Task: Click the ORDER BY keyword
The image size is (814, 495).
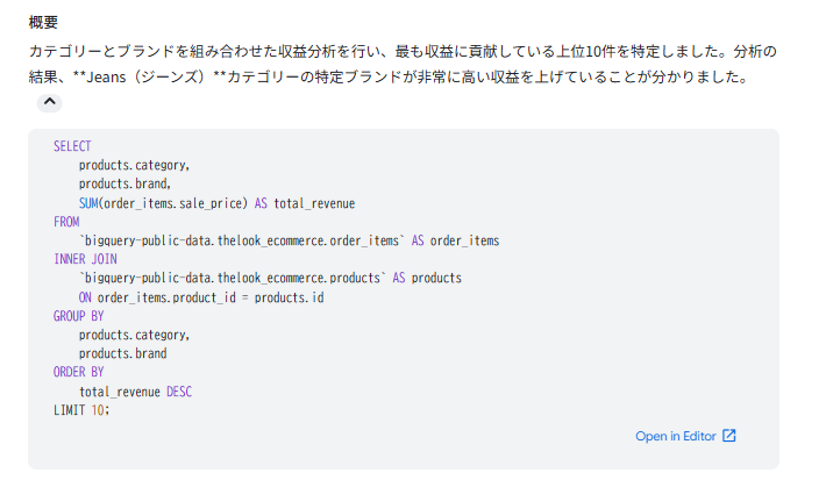Action: click(78, 372)
